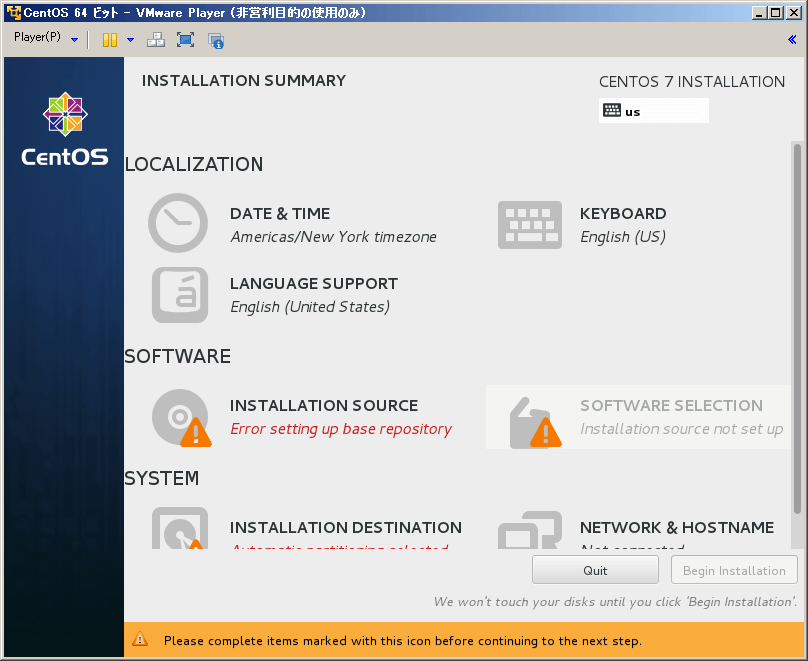Screen dimensions: 808x661
Task: Open the Language Support icon
Action: (x=180, y=295)
